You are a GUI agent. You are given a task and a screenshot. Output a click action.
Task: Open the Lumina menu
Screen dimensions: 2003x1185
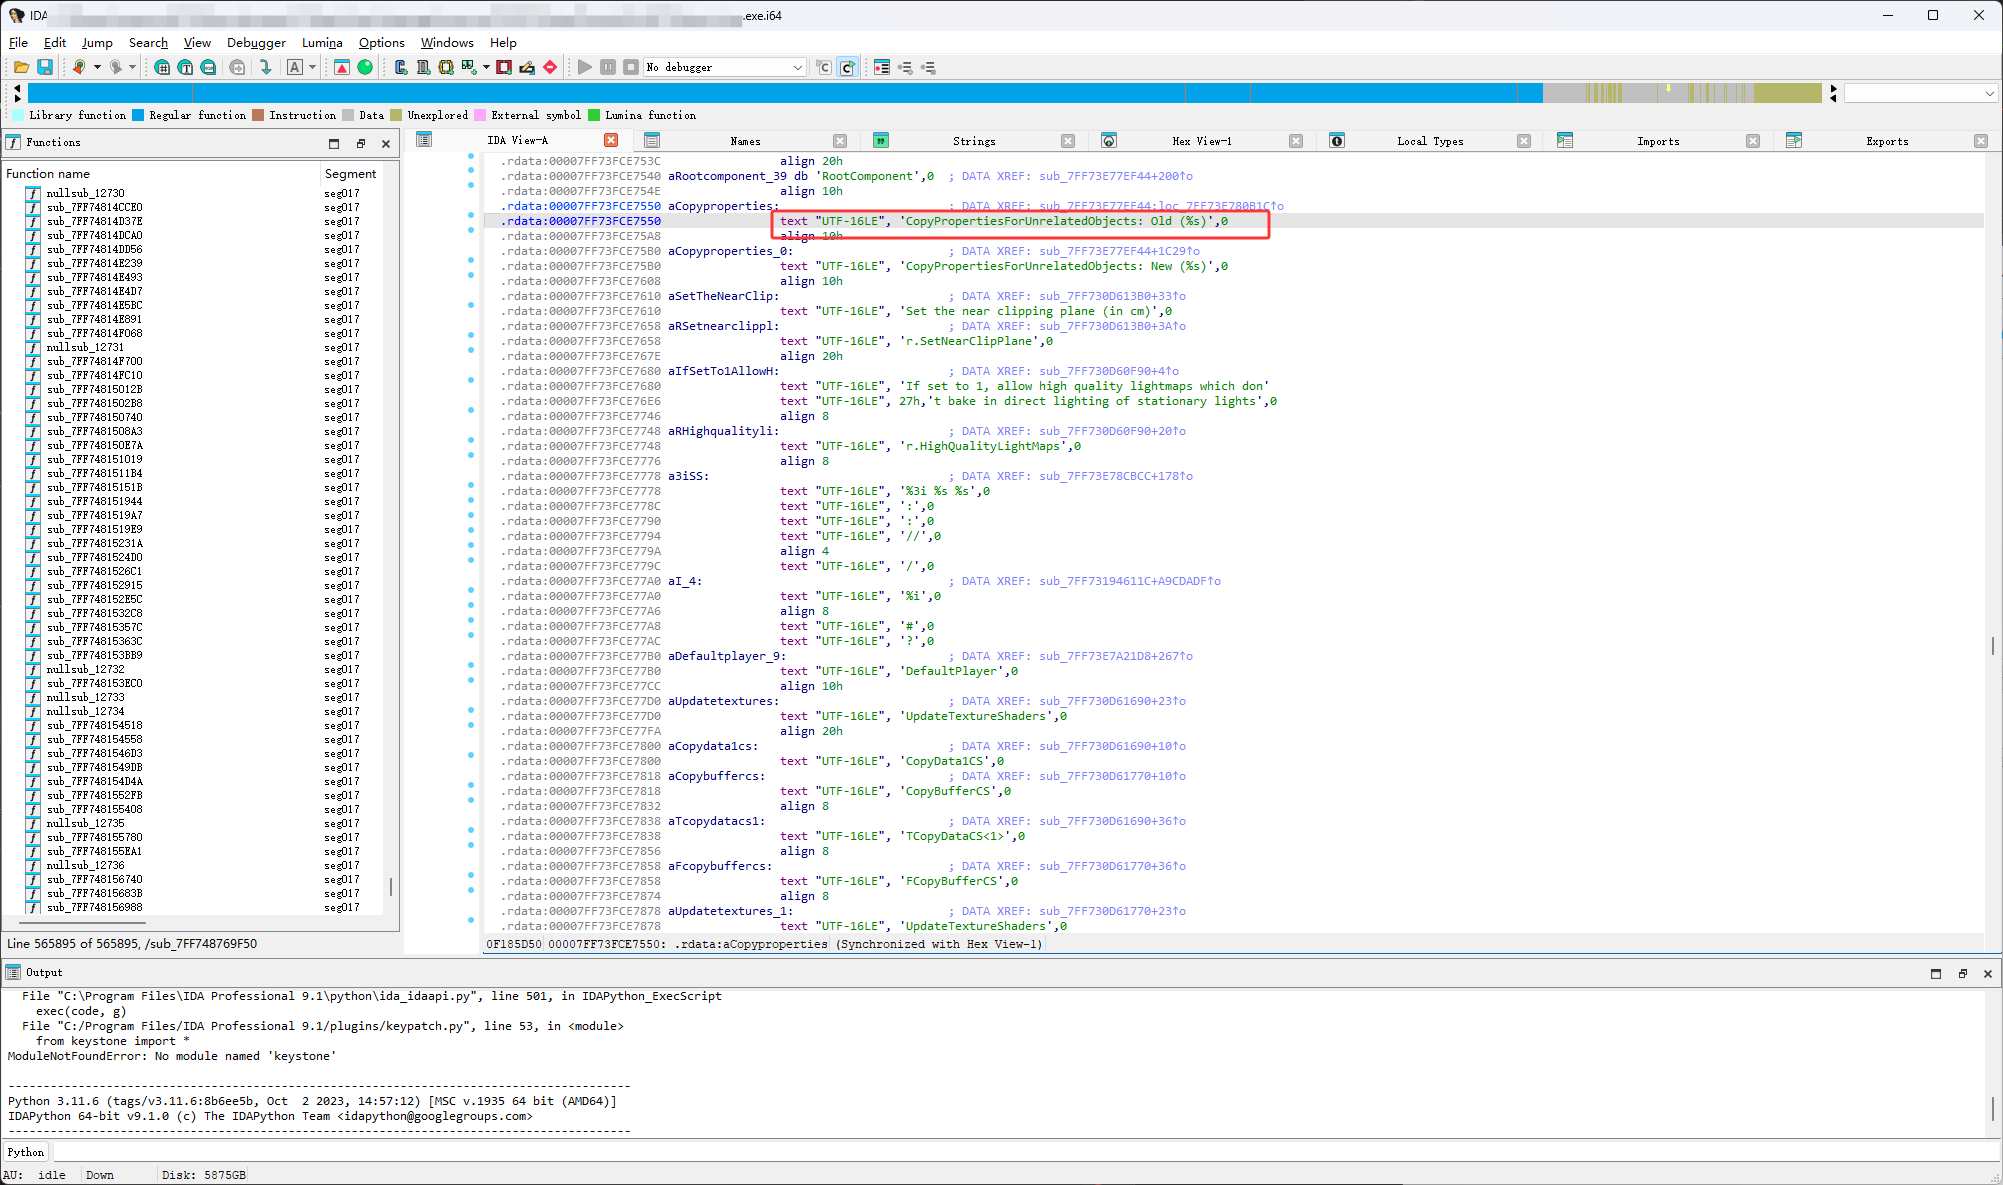point(322,43)
